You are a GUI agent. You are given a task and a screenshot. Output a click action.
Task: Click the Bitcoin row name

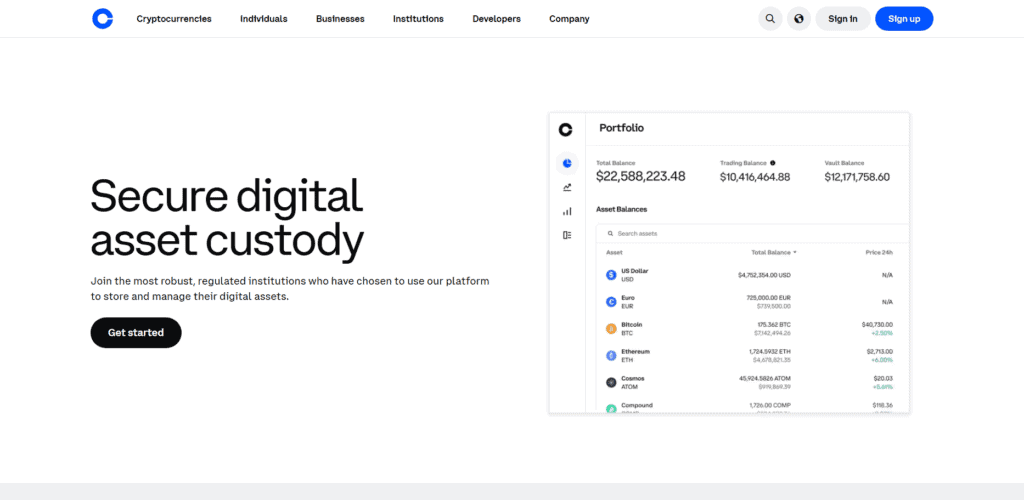632,324
